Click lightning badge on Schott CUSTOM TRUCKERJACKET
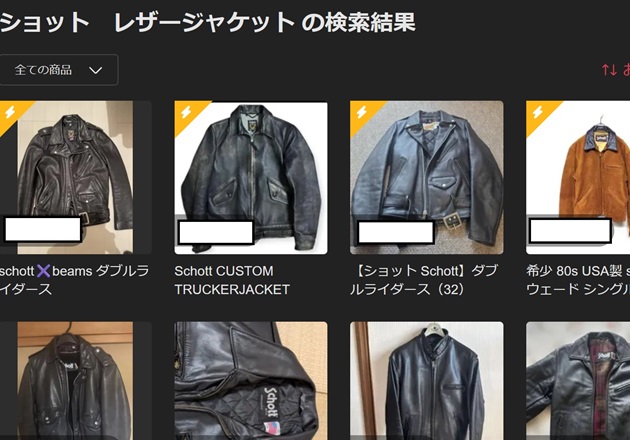Viewport: 630px width, 440px height. pos(186,113)
